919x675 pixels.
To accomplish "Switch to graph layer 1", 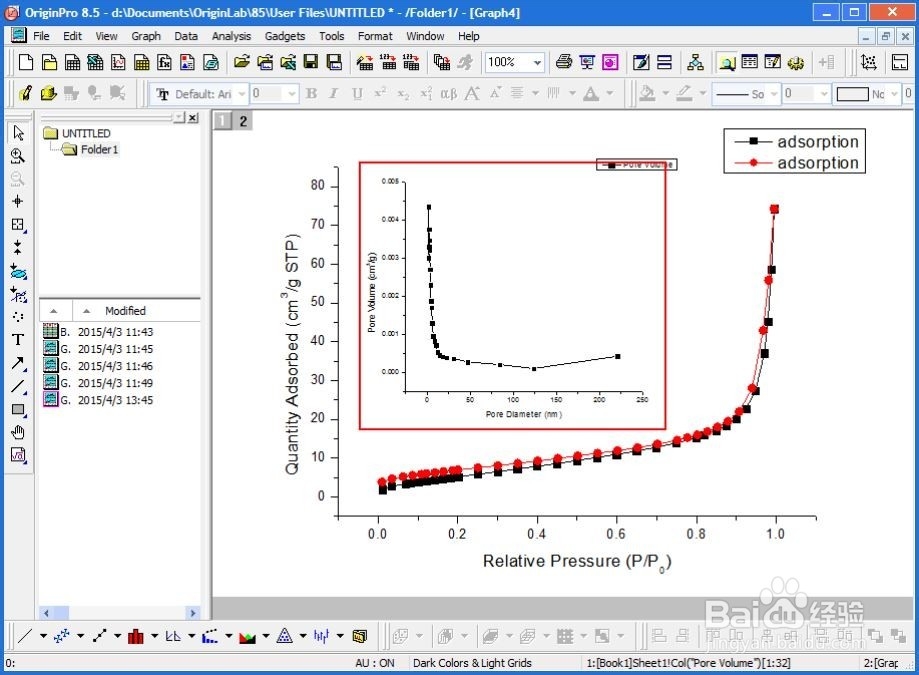I will coord(222,121).
